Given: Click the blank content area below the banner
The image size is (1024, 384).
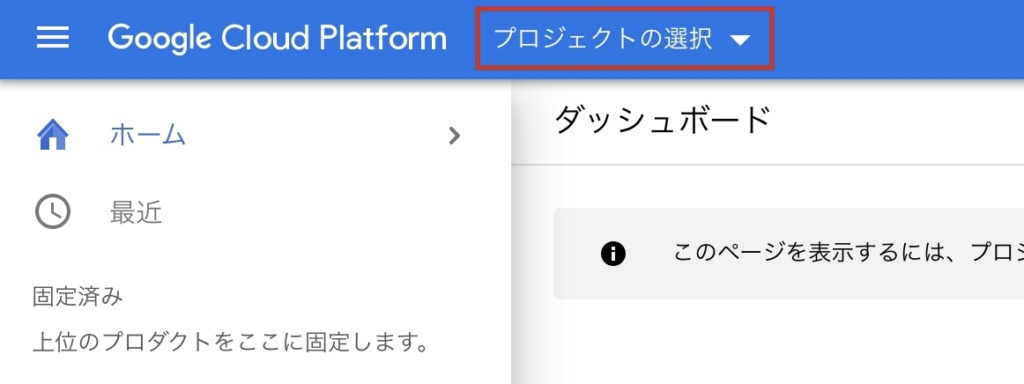Looking at the screenshot, I should pyautogui.click(x=767, y=343).
